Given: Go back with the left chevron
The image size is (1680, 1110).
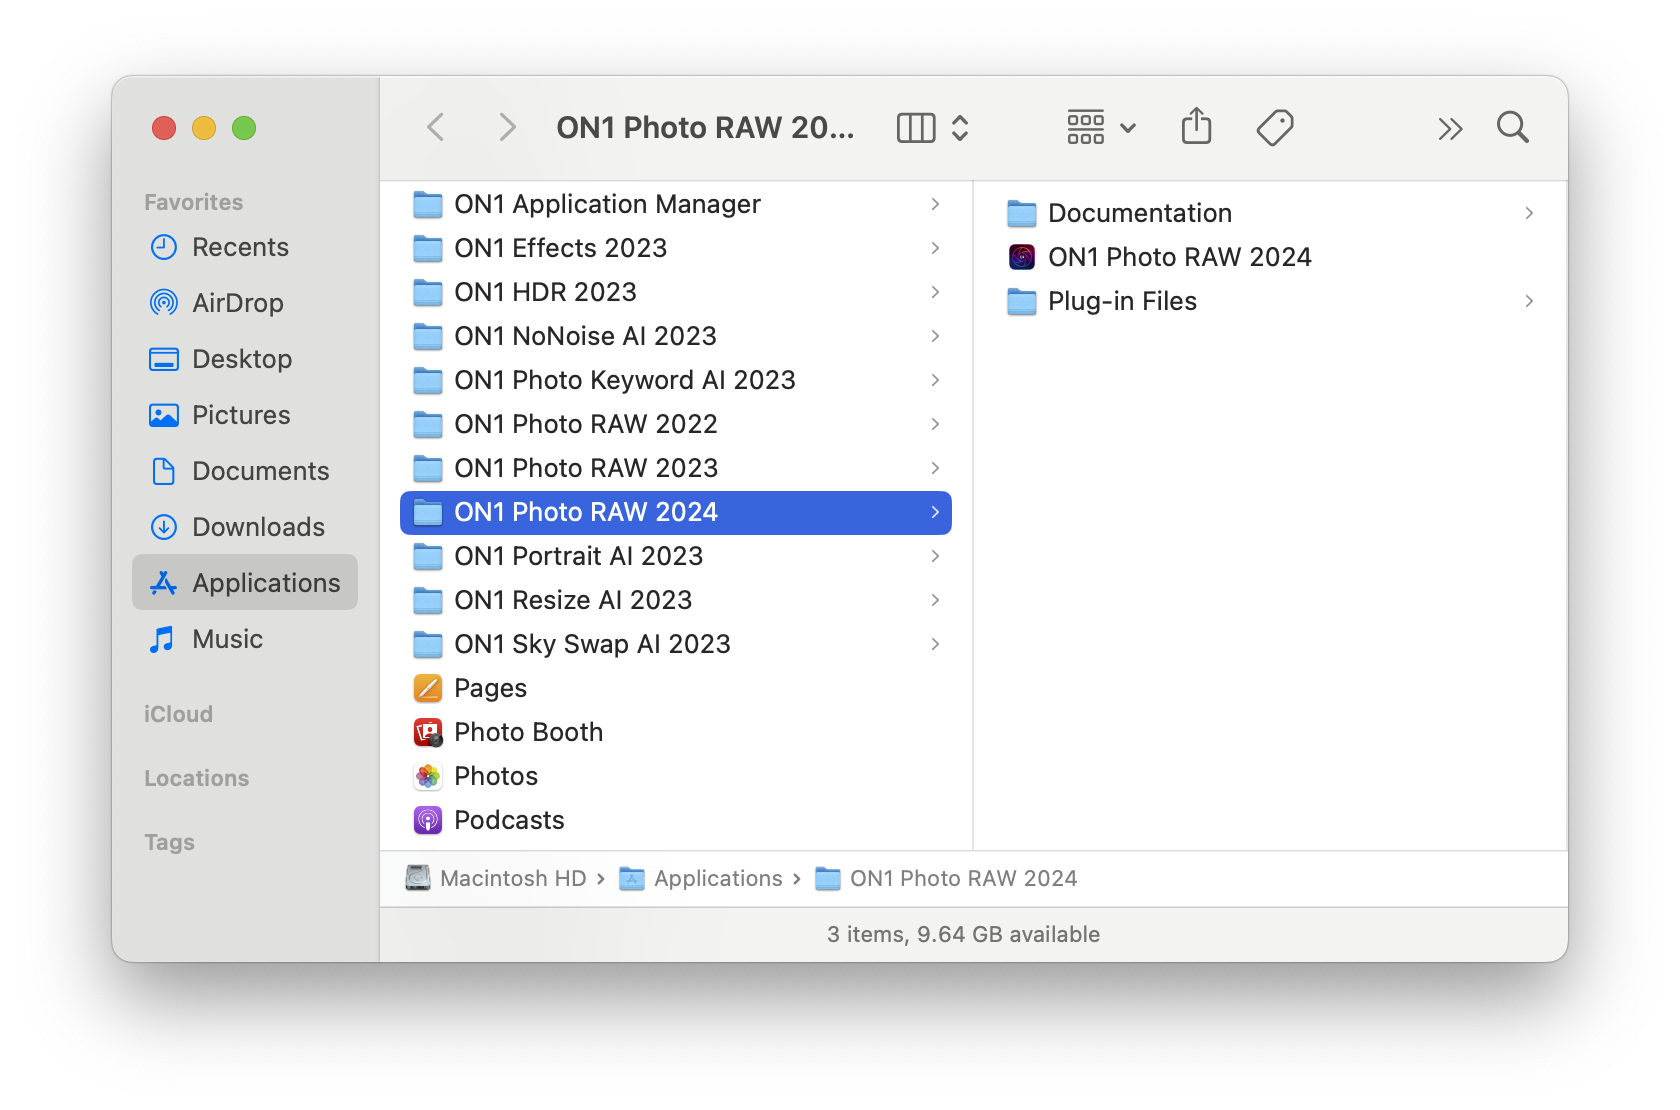Looking at the screenshot, I should point(435,127).
